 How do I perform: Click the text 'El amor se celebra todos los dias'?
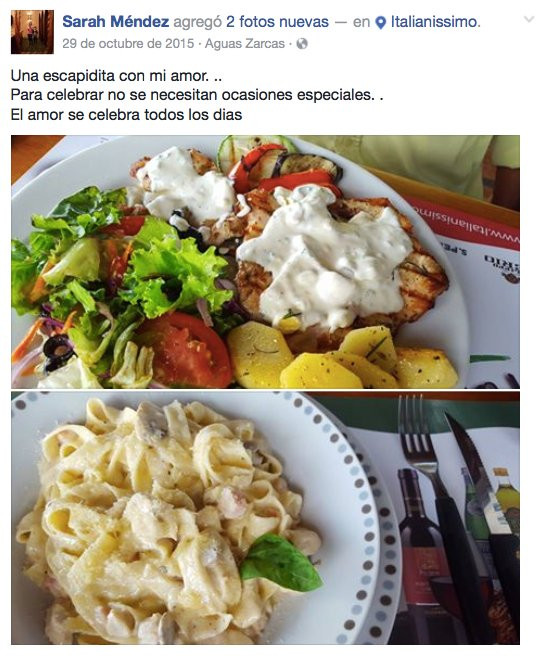click(126, 115)
